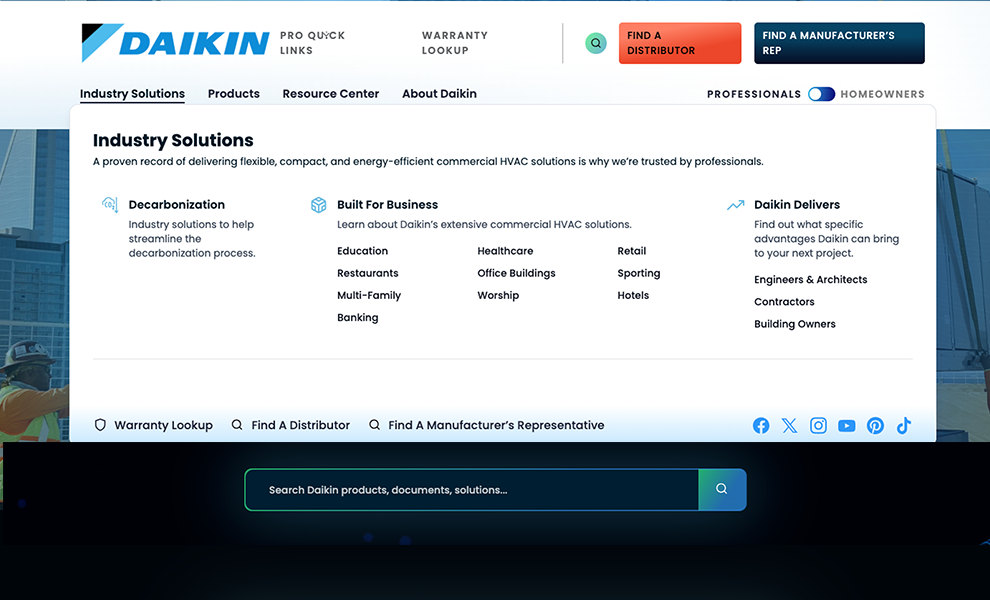Open Daikin's Facebook page icon

(761, 426)
